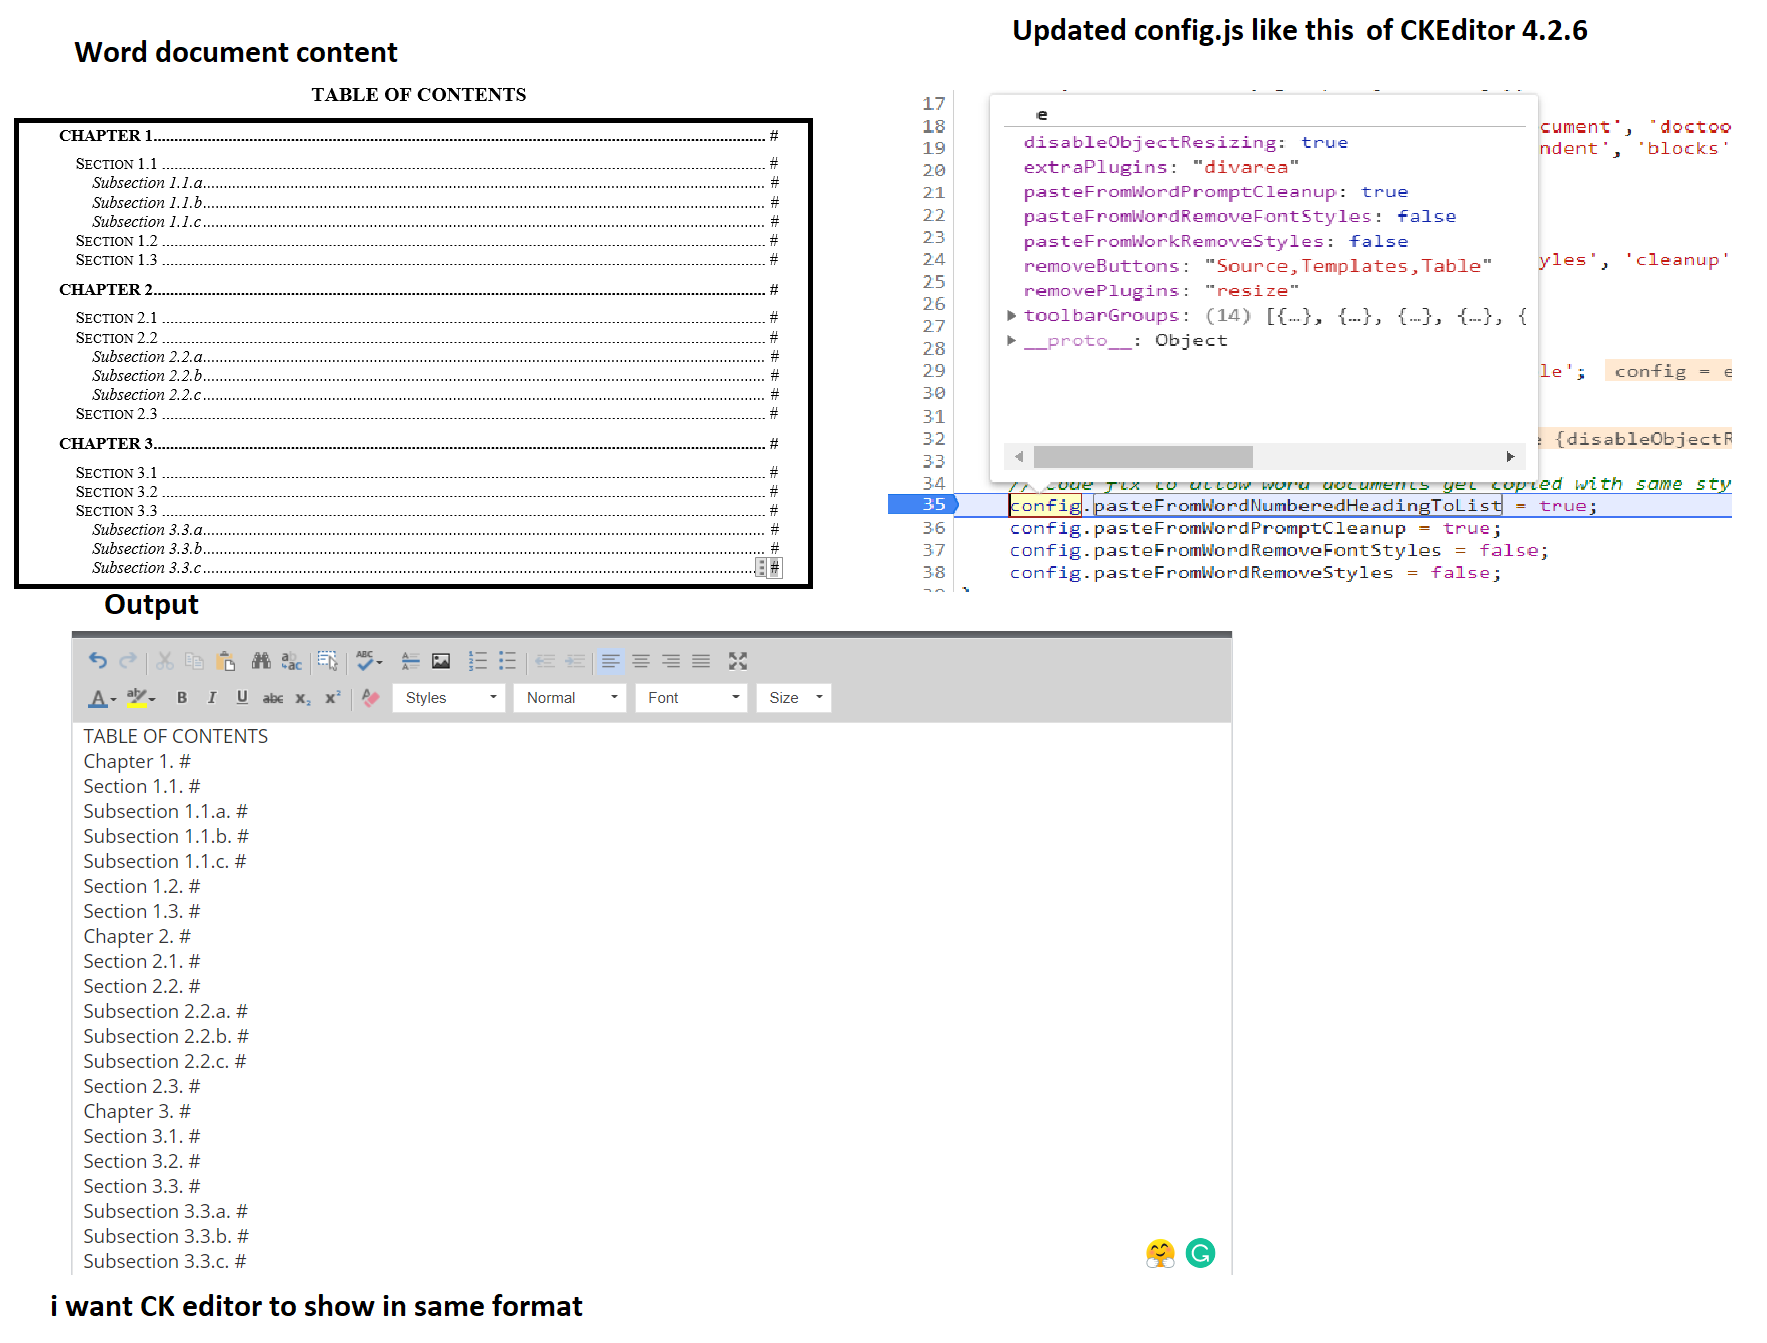1767x1343 pixels.
Task: Click the Remove Format eraser icon
Action: [x=370, y=698]
